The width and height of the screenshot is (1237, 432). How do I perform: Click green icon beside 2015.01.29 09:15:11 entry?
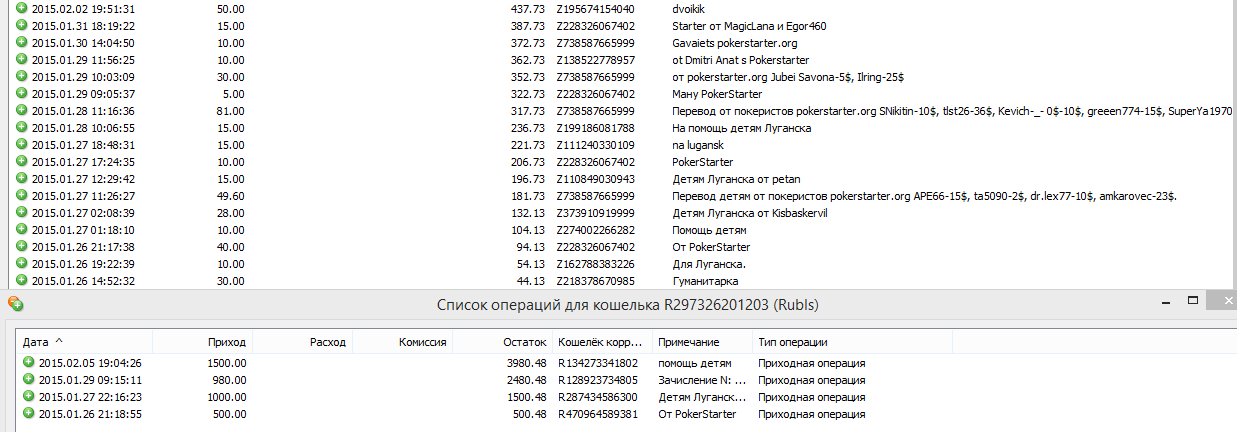tap(28, 379)
